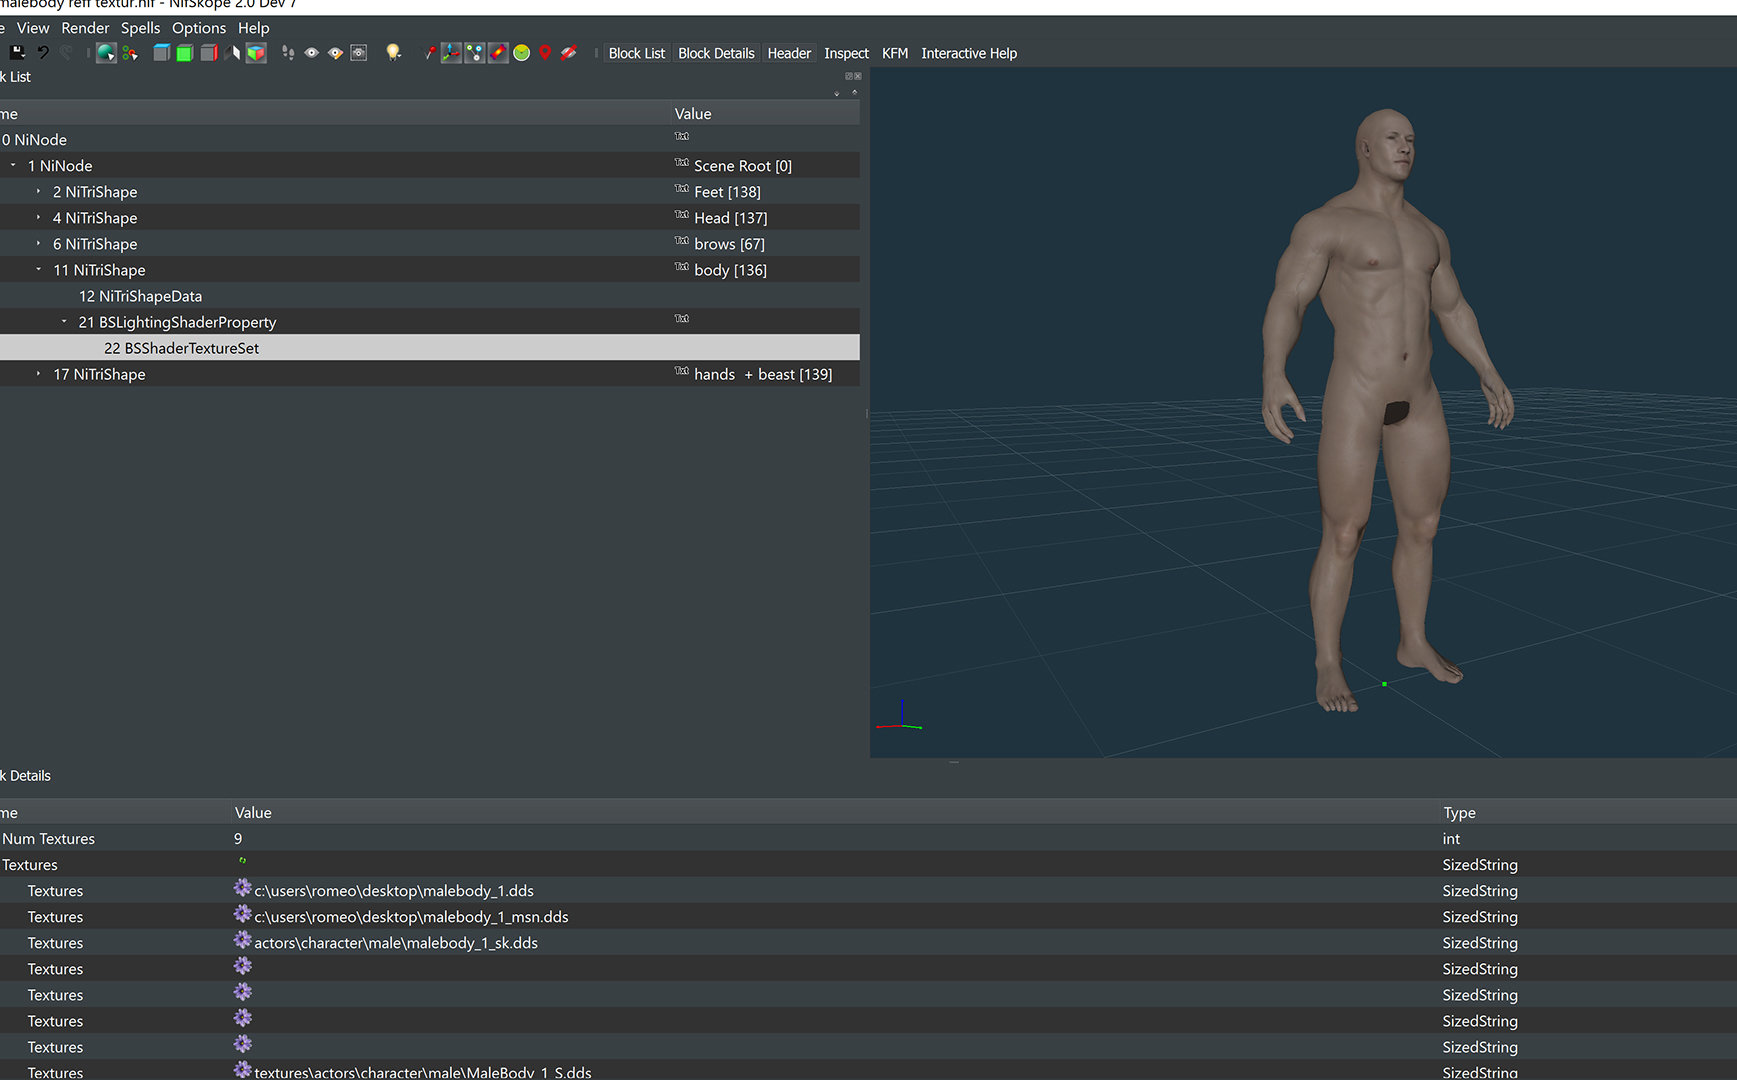1737x1080 pixels.
Task: Toggle the show hidden objects icon
Action: pyautogui.click(x=569, y=53)
